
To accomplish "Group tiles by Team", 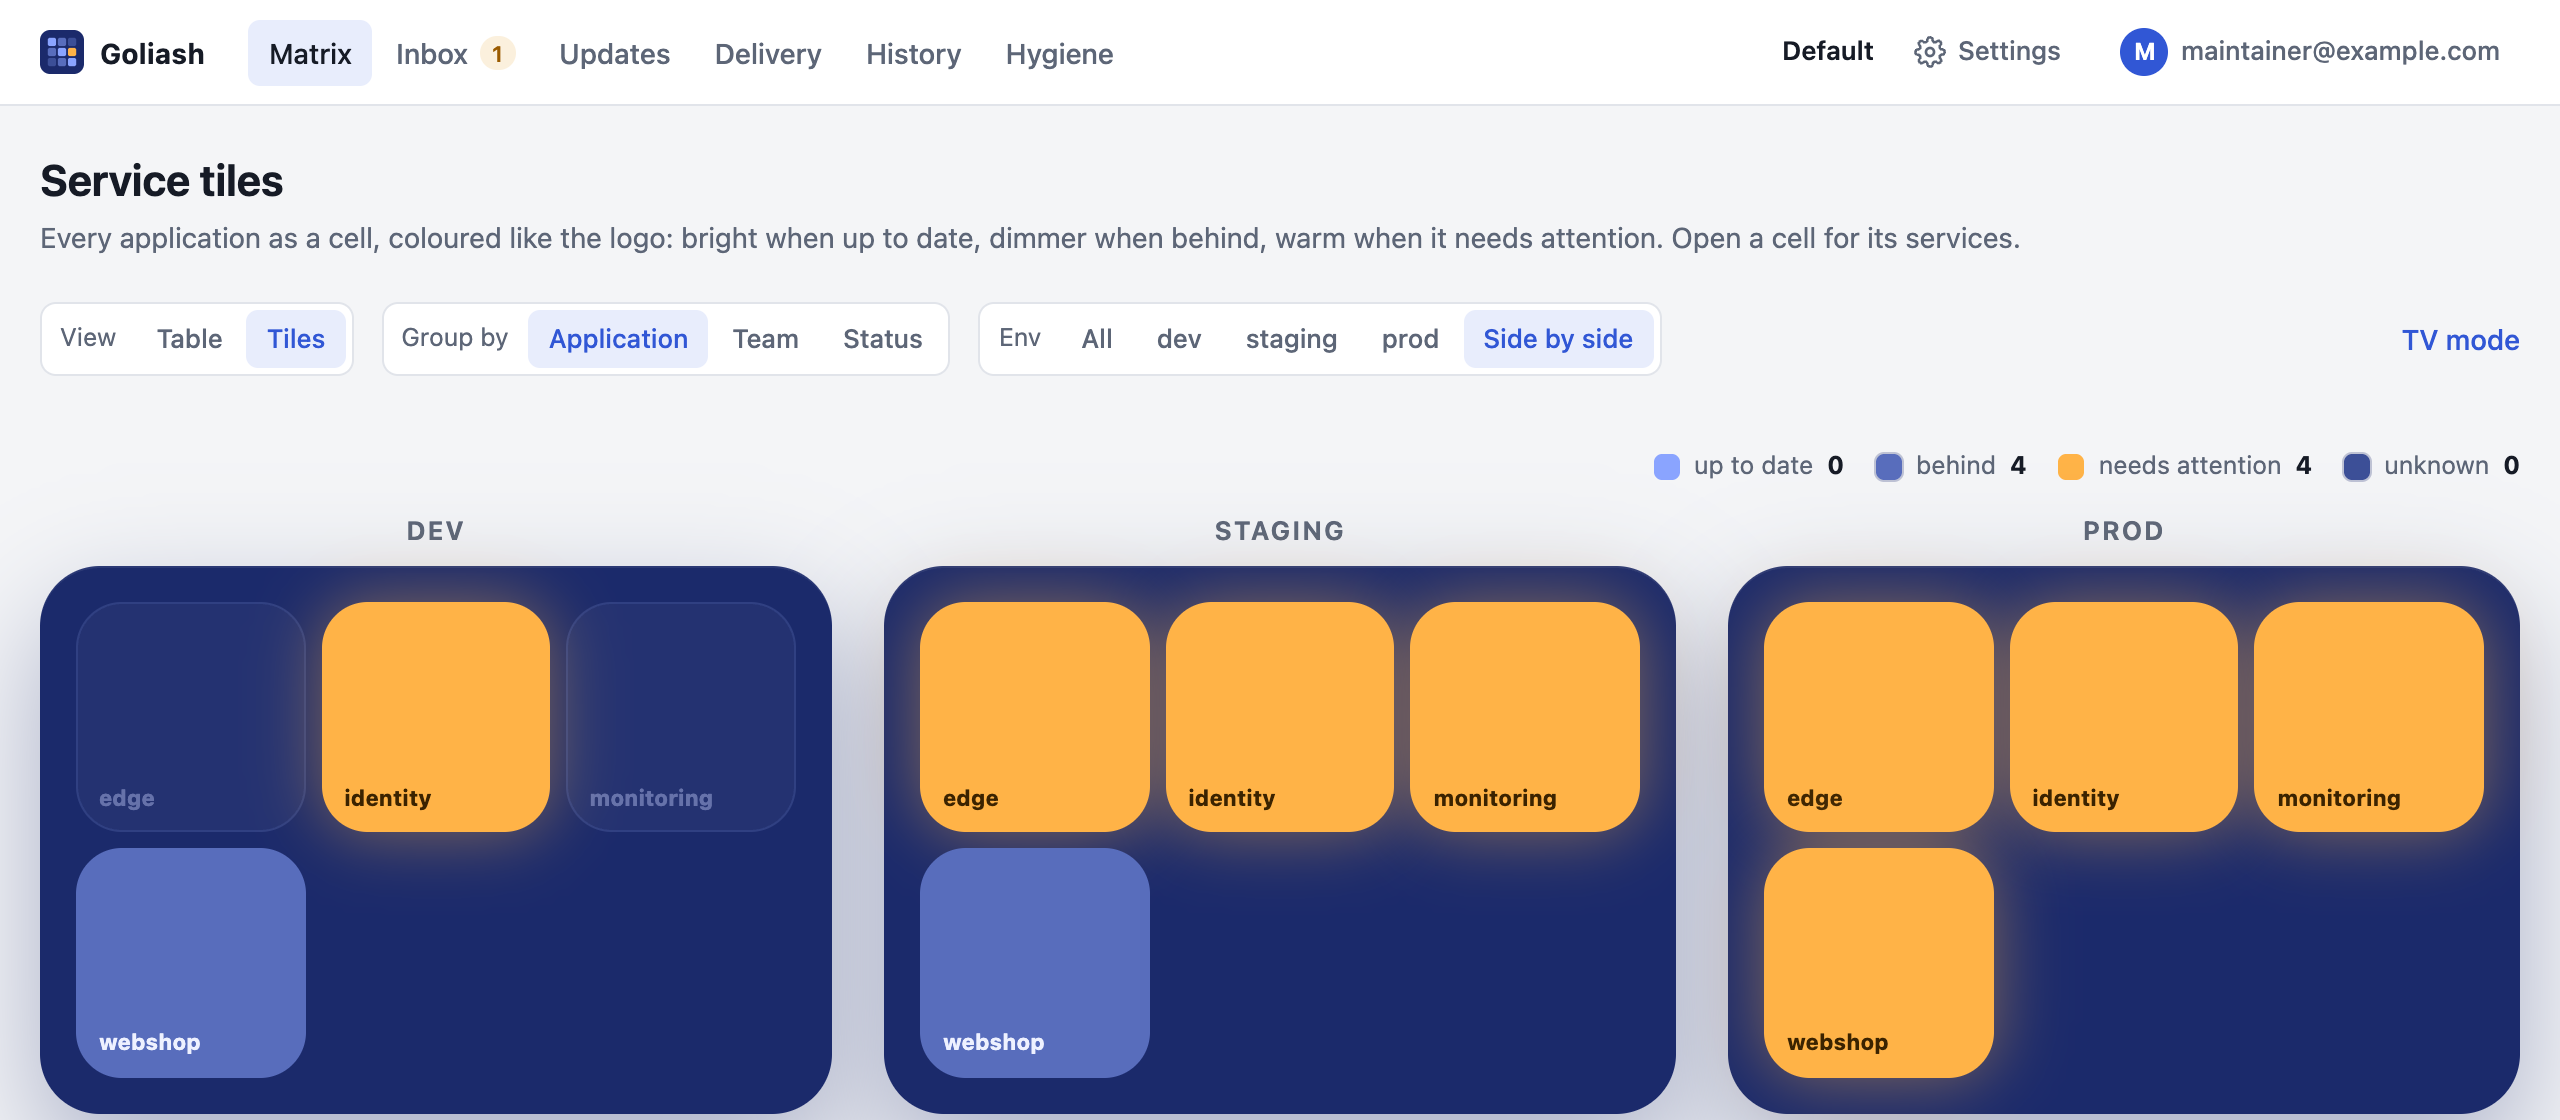I will point(765,339).
